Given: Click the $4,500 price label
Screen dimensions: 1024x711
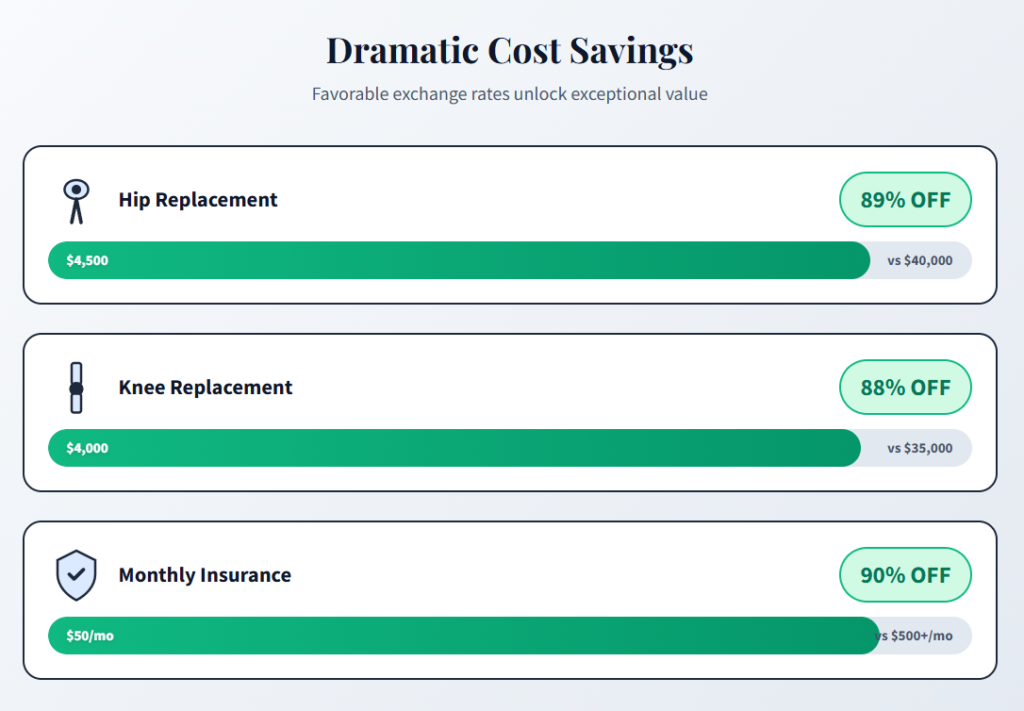Looking at the screenshot, I should 87,260.
